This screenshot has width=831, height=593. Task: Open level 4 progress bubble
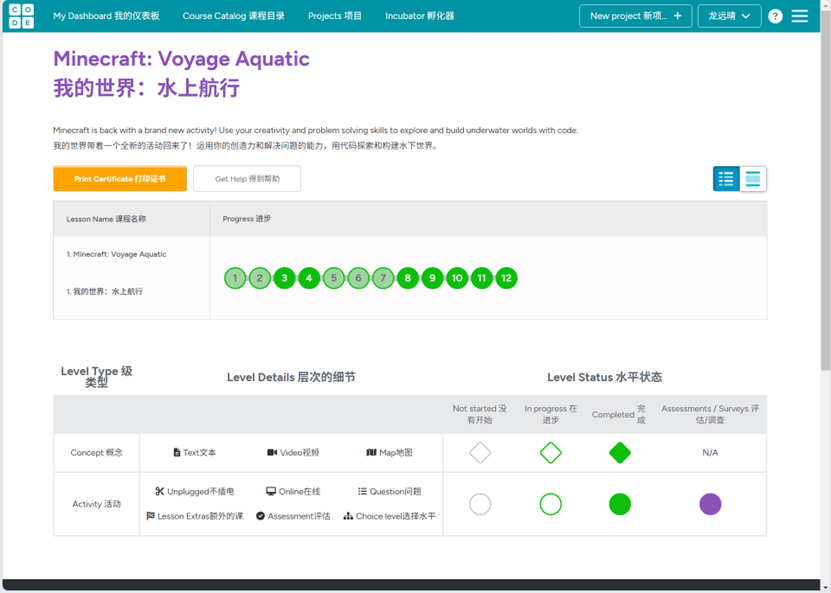[x=309, y=278]
